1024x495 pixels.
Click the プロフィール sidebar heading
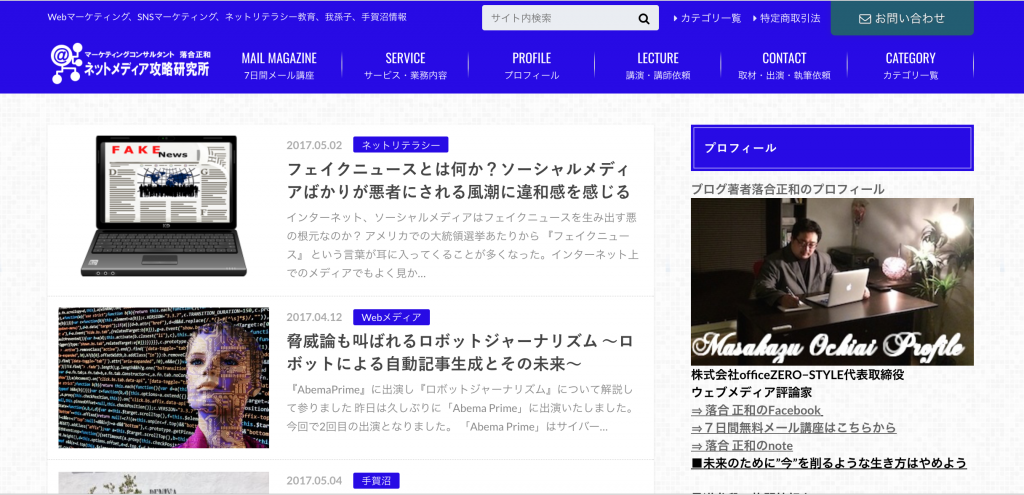pyautogui.click(x=832, y=148)
